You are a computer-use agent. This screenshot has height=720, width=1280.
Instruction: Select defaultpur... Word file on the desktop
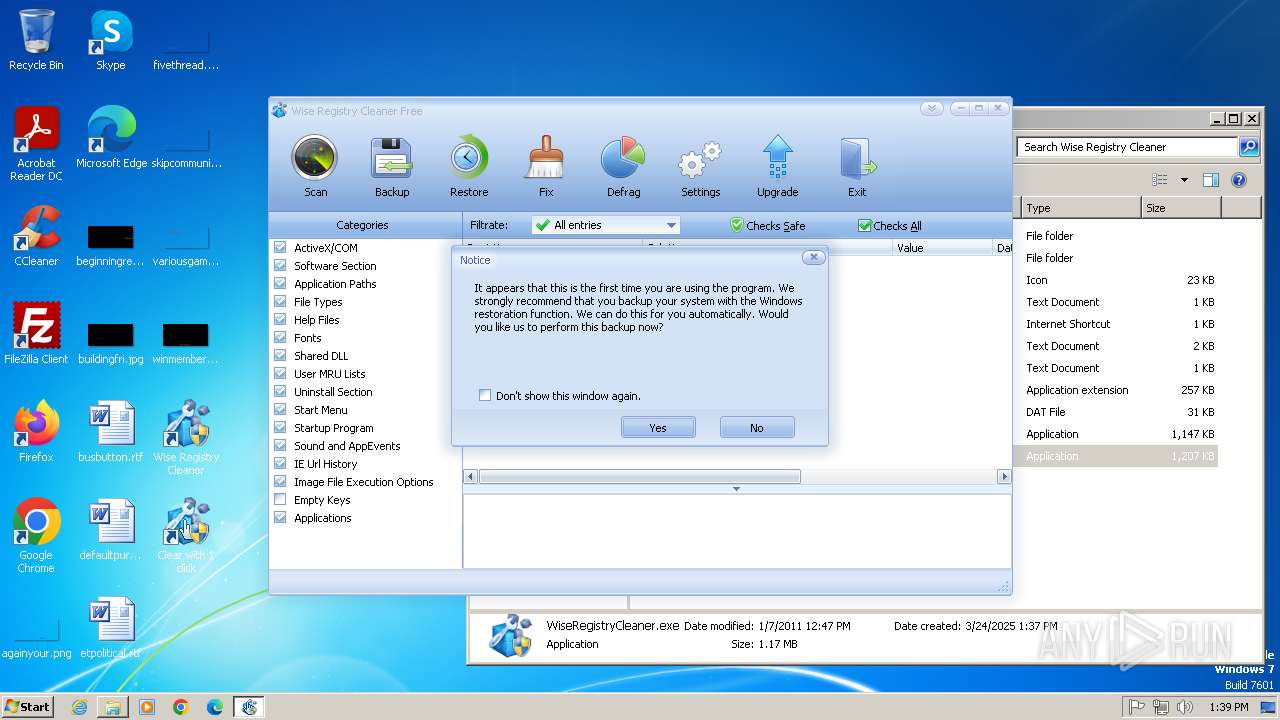111,530
